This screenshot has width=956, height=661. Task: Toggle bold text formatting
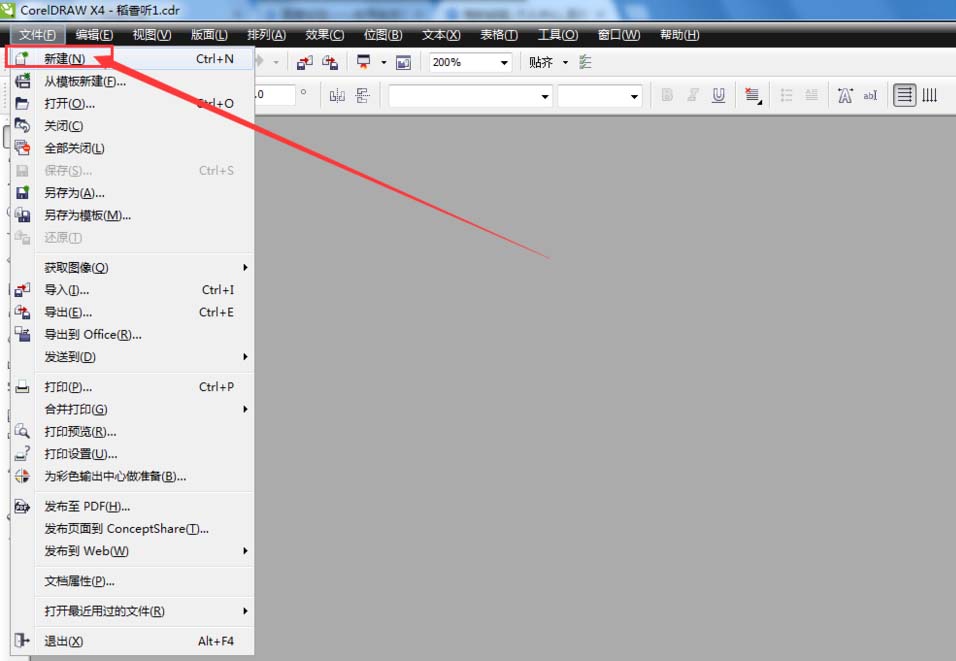pos(667,95)
